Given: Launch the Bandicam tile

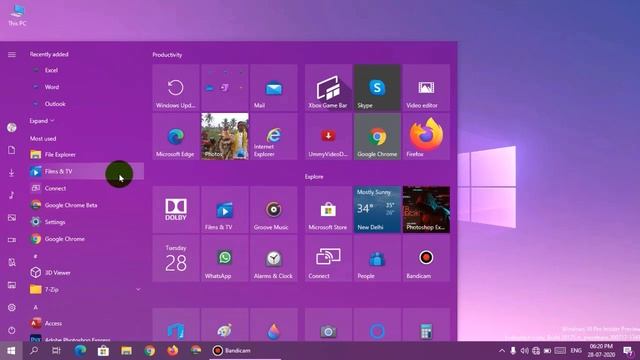Looking at the screenshot, I should coord(426,258).
